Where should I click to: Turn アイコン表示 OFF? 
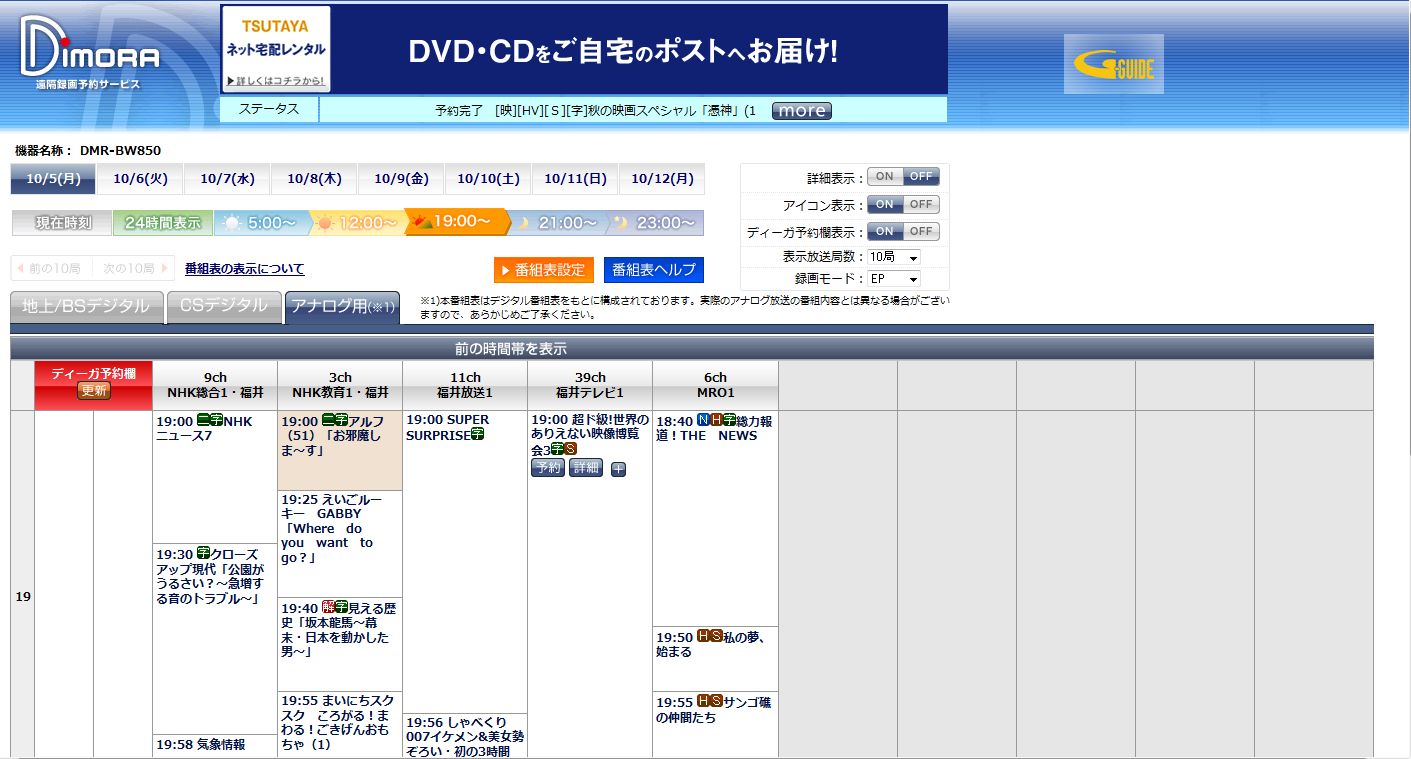tap(921, 204)
